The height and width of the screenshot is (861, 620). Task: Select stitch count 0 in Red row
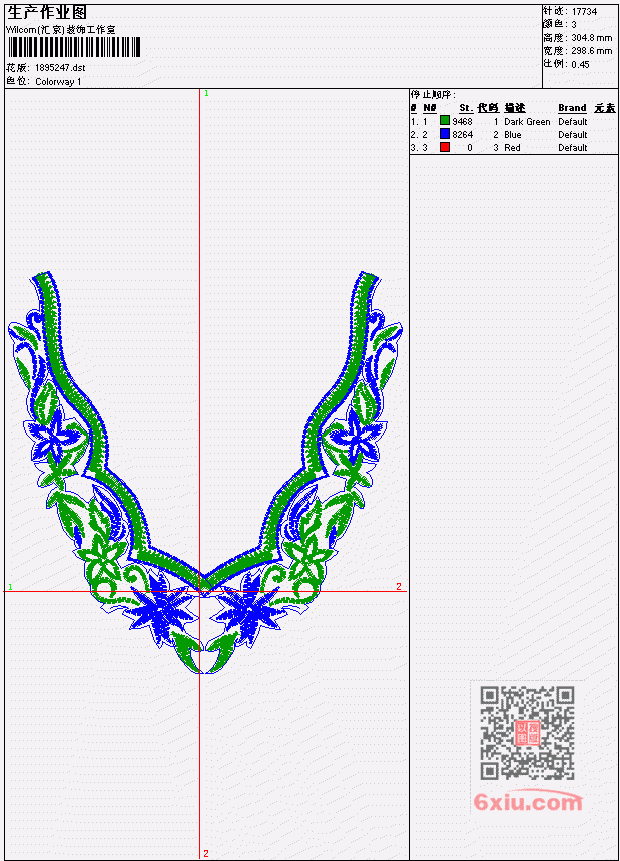tap(470, 148)
